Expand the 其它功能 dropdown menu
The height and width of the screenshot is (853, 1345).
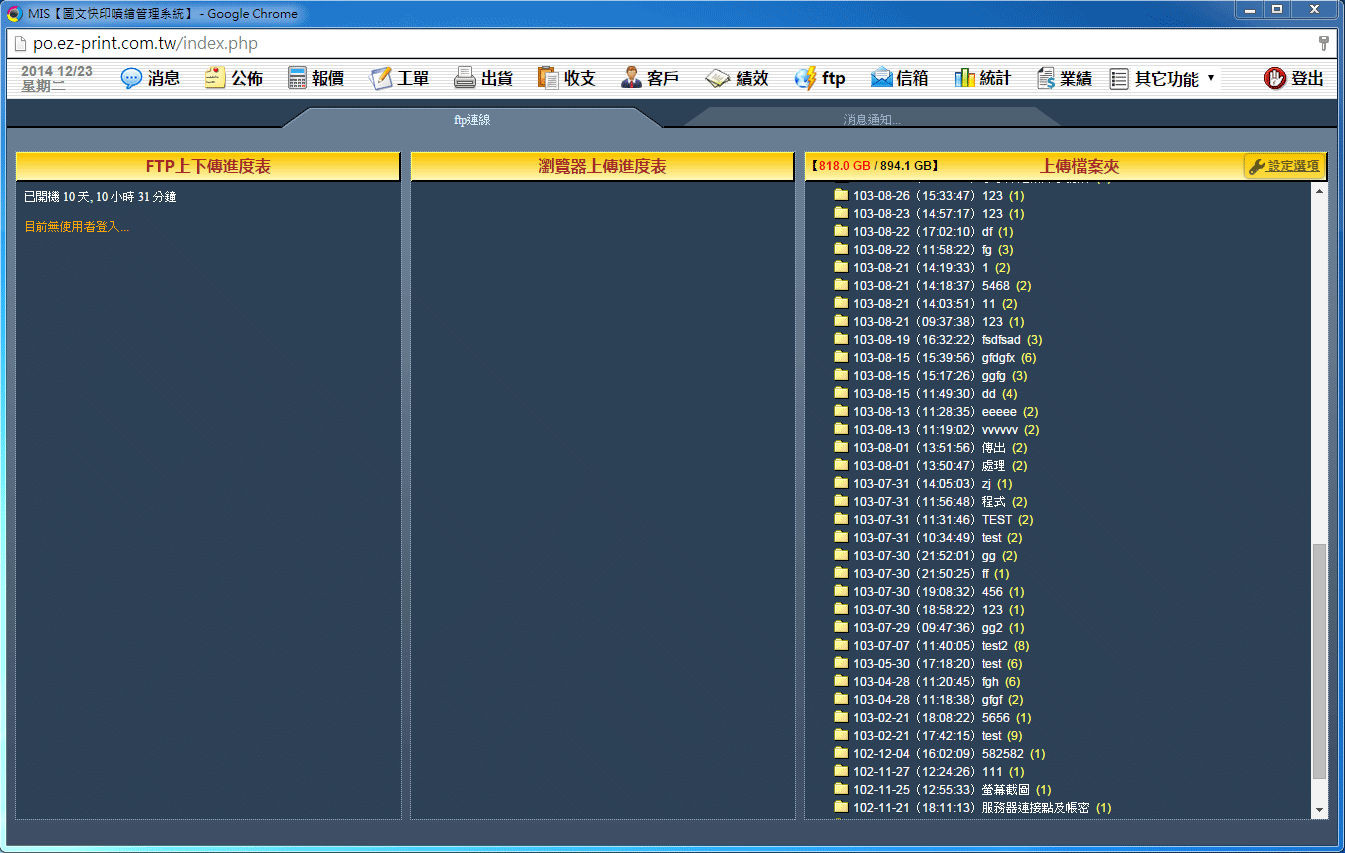point(1163,79)
